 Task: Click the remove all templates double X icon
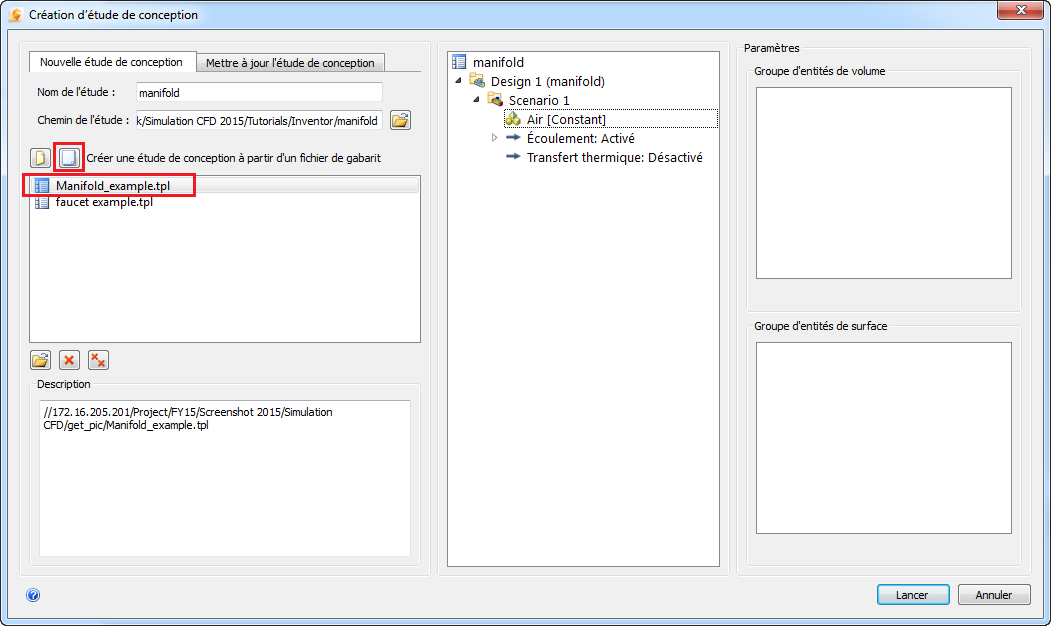click(98, 361)
